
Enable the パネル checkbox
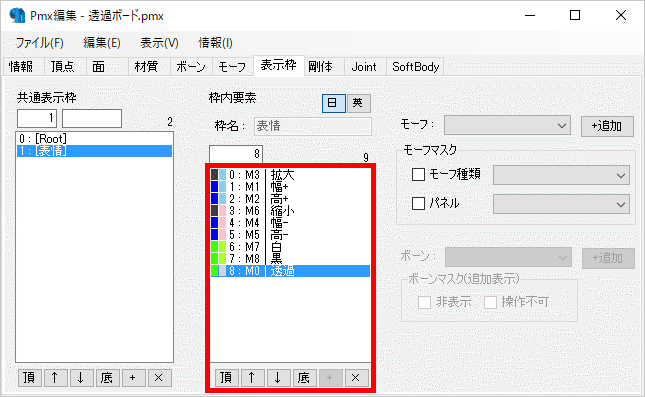point(418,203)
